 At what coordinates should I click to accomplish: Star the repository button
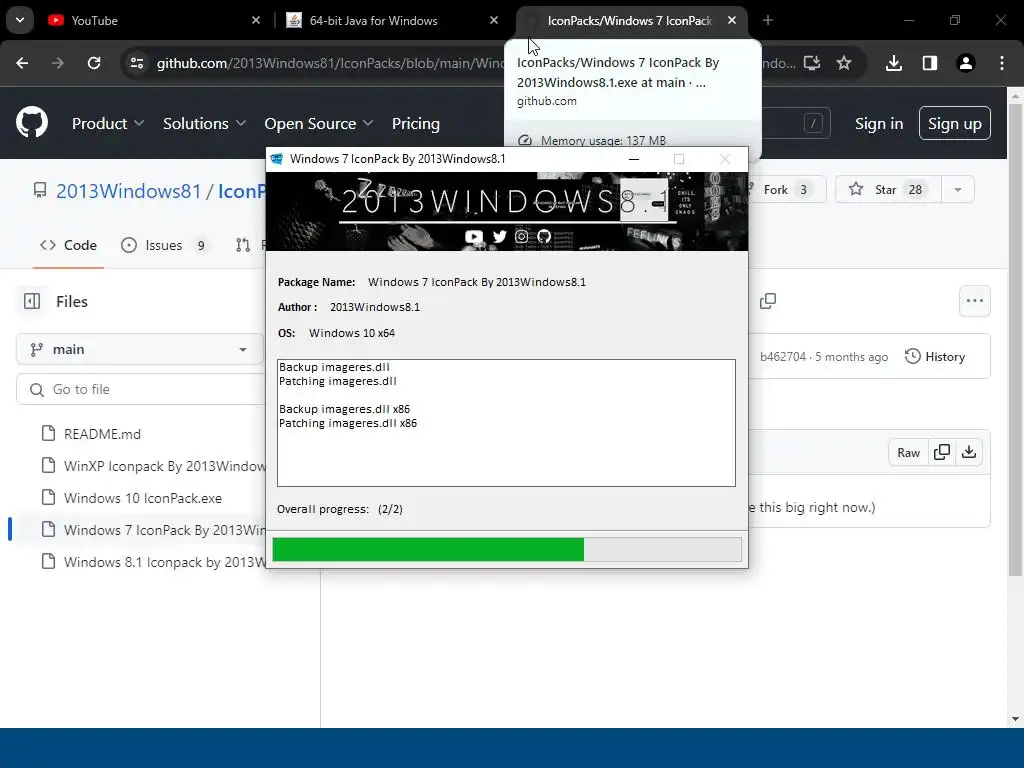click(889, 189)
